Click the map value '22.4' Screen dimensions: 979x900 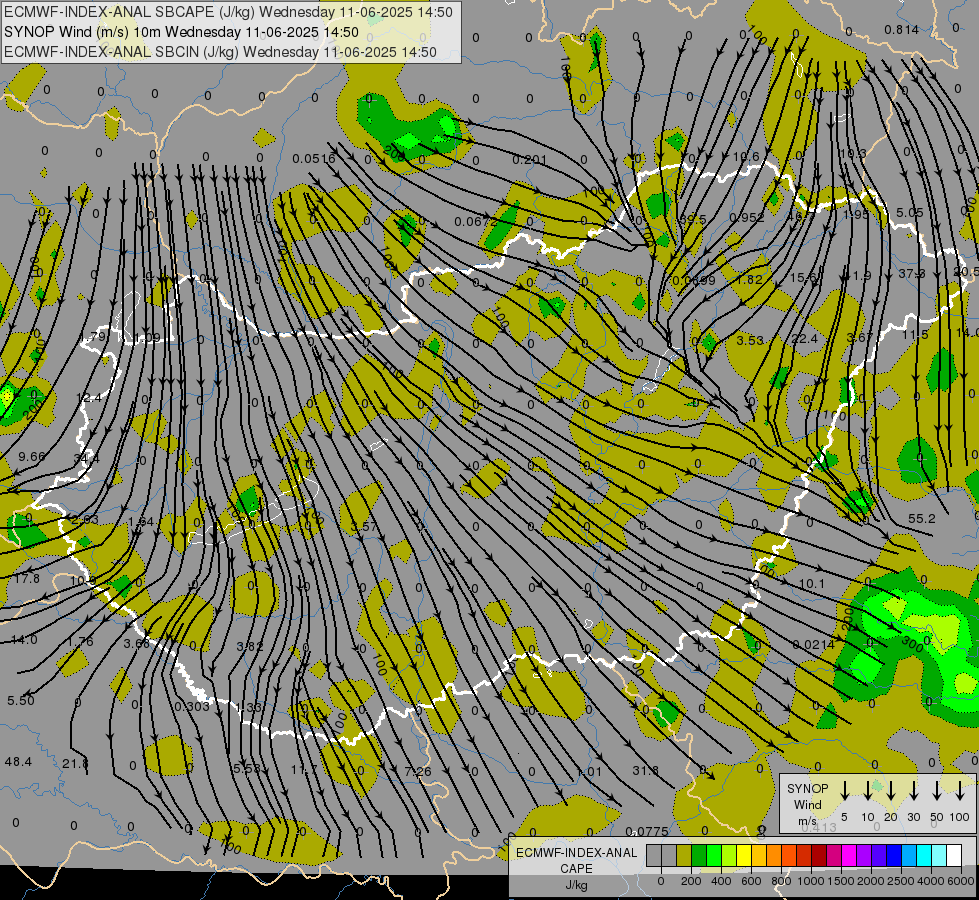tap(804, 339)
